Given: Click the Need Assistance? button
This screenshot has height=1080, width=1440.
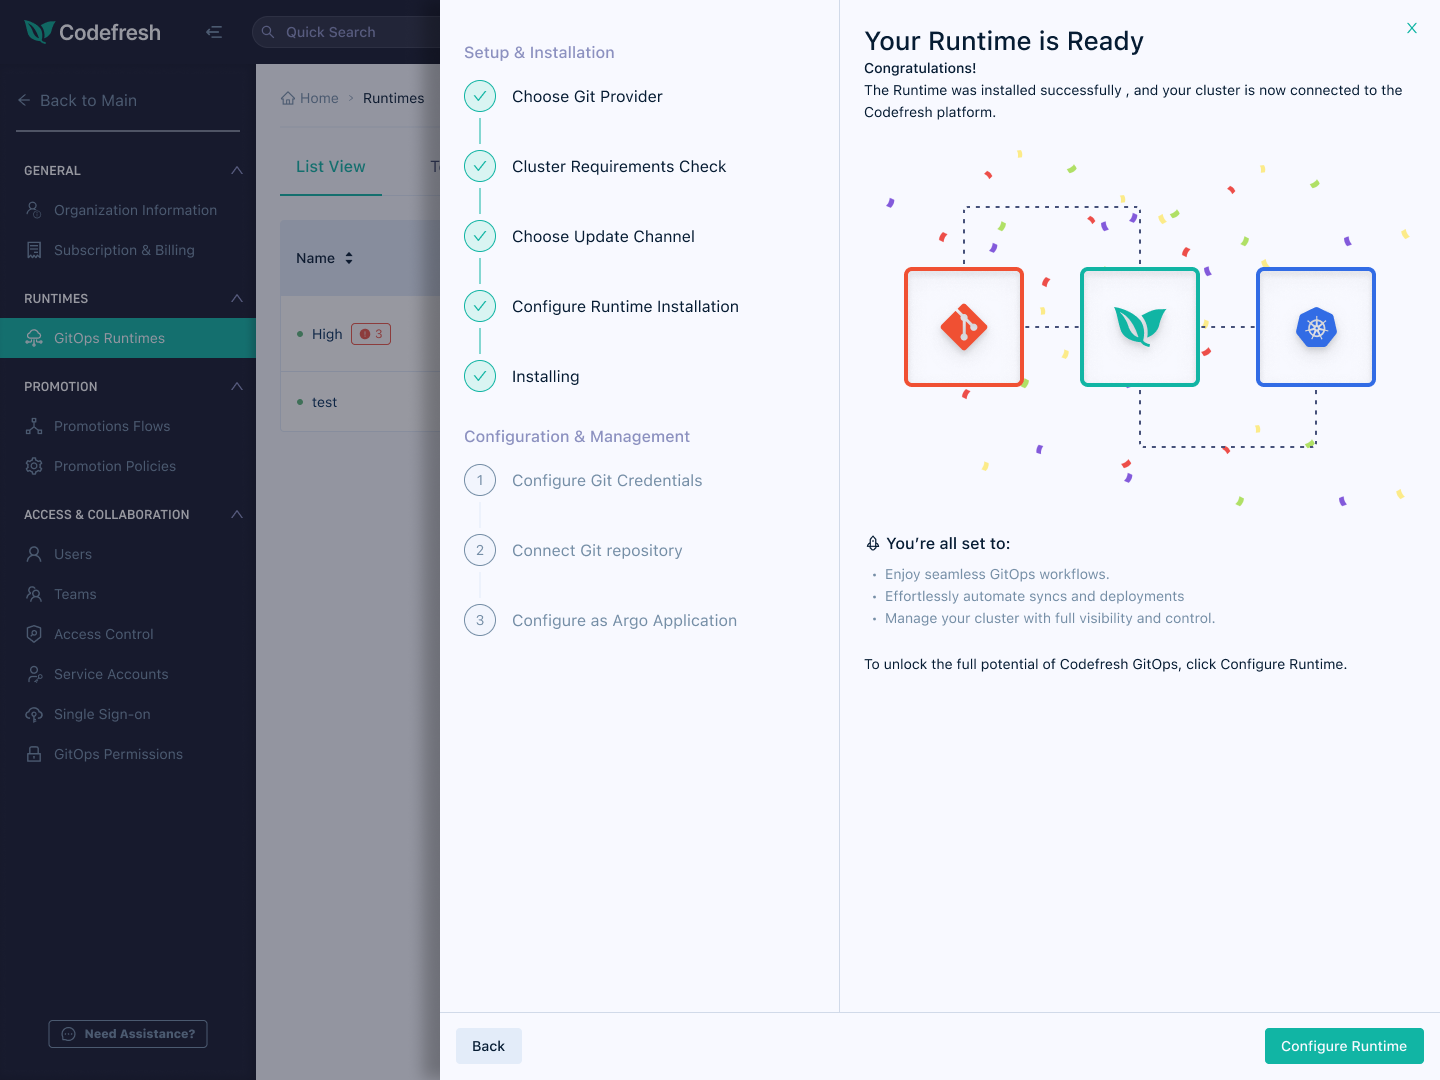Looking at the screenshot, I should 128,1034.
